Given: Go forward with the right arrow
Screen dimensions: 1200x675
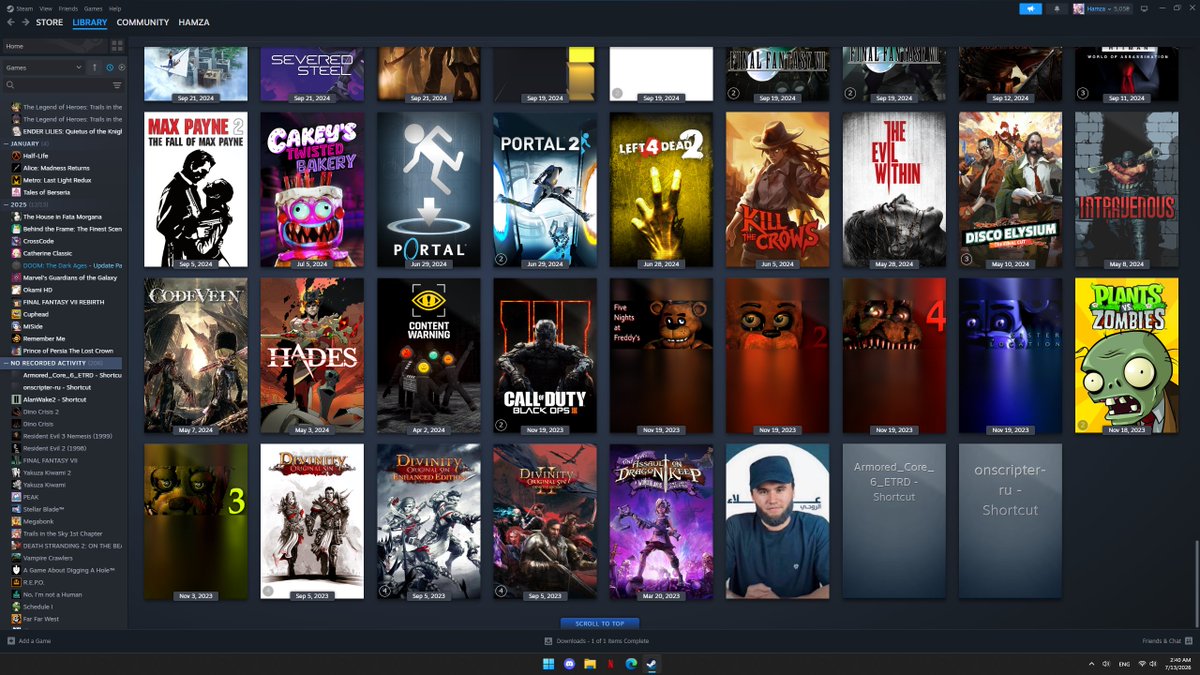Looking at the screenshot, I should coord(24,22).
